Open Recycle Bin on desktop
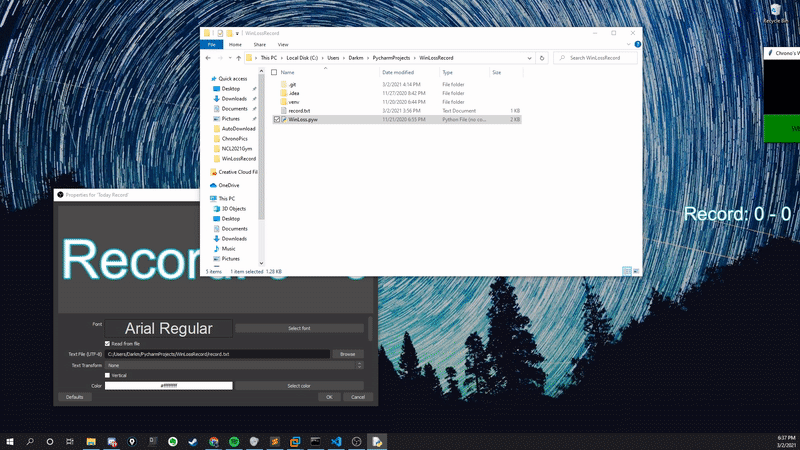Screen dimensions: 800x450 tap(776, 13)
